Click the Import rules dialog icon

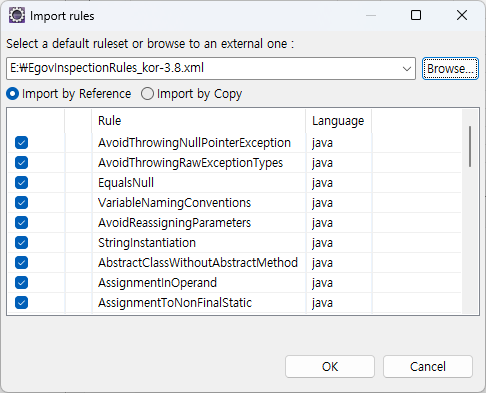[x=17, y=15]
